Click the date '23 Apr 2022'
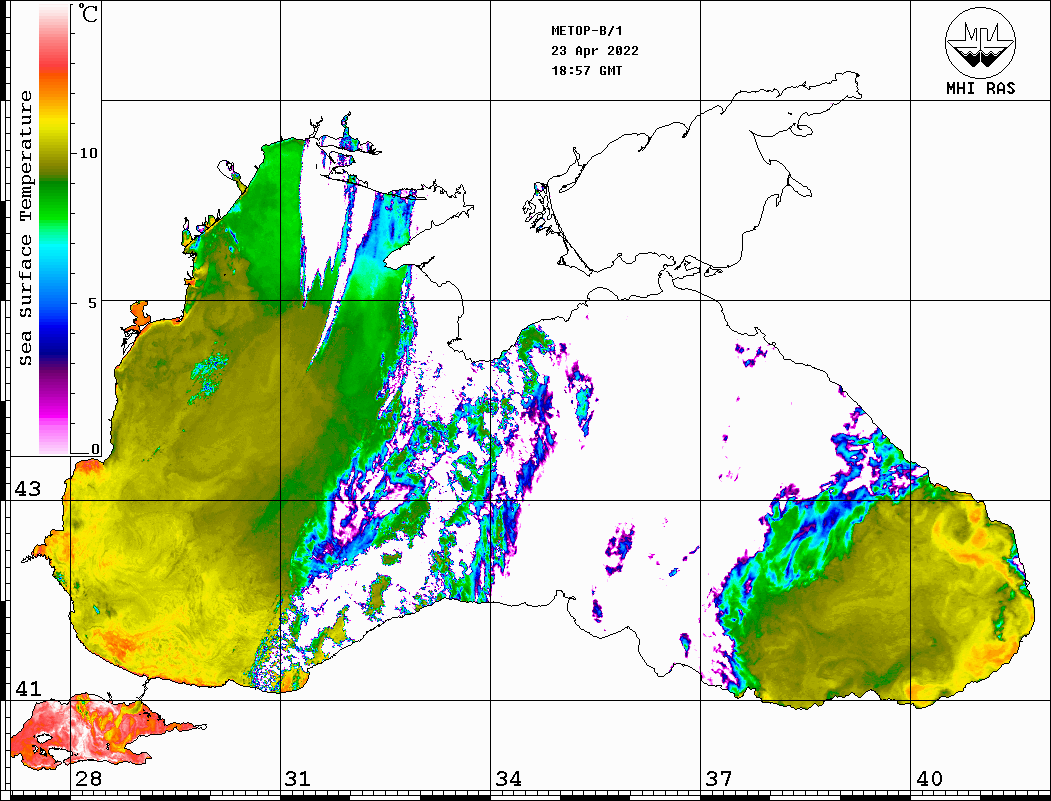The image size is (1051, 801). click(595, 51)
